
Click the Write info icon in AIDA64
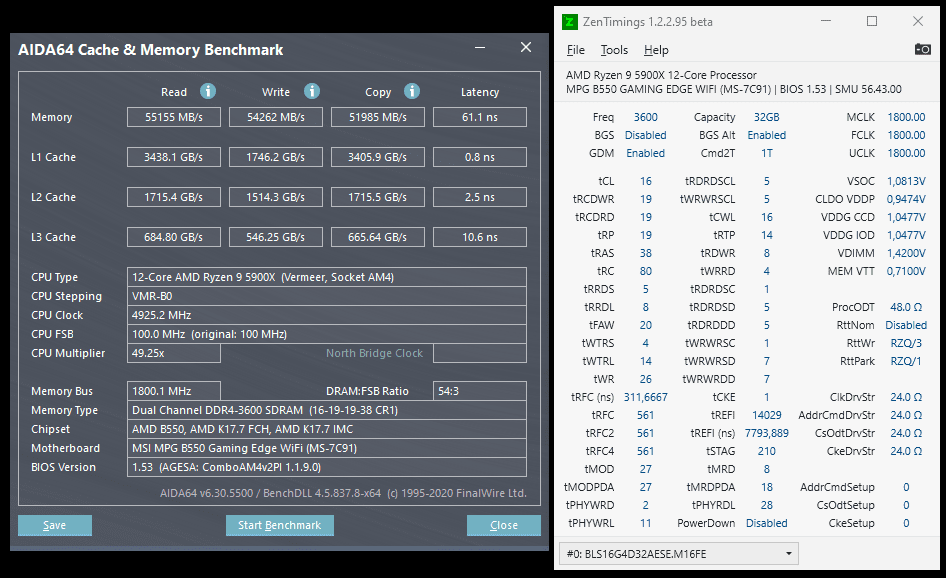[x=311, y=91]
